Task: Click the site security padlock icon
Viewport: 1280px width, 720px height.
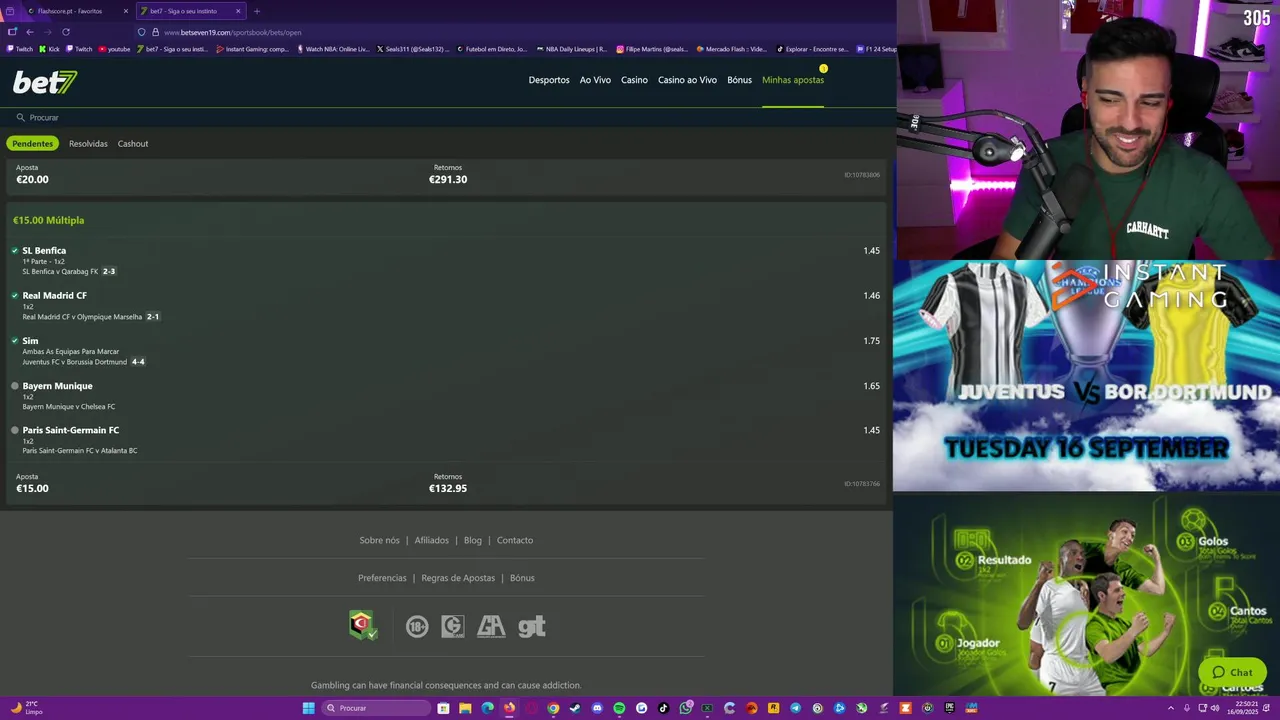Action: [156, 32]
